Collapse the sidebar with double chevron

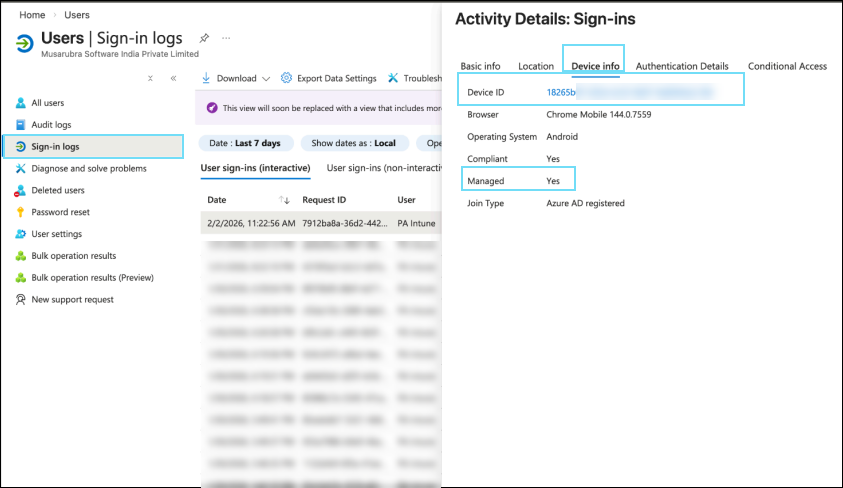(x=173, y=78)
